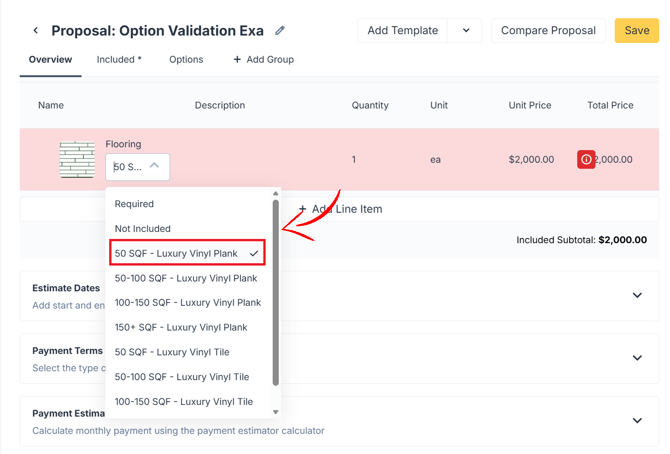Image resolution: width=670 pixels, height=454 pixels.
Task: Expand the Payment Terms section
Action: click(x=637, y=358)
